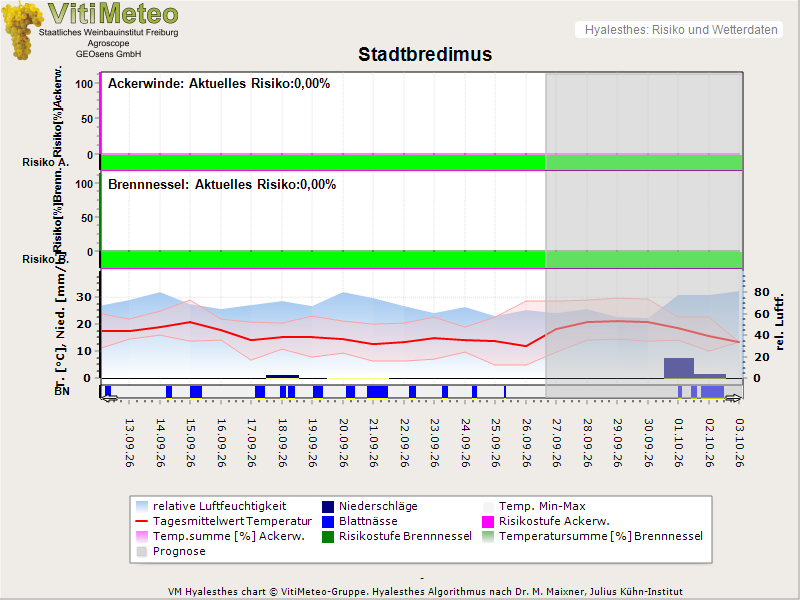The height and width of the screenshot is (600, 800).
Task: Click 'Staatliches Weinbauinstitut Freiburg' text
Action: pos(109,33)
